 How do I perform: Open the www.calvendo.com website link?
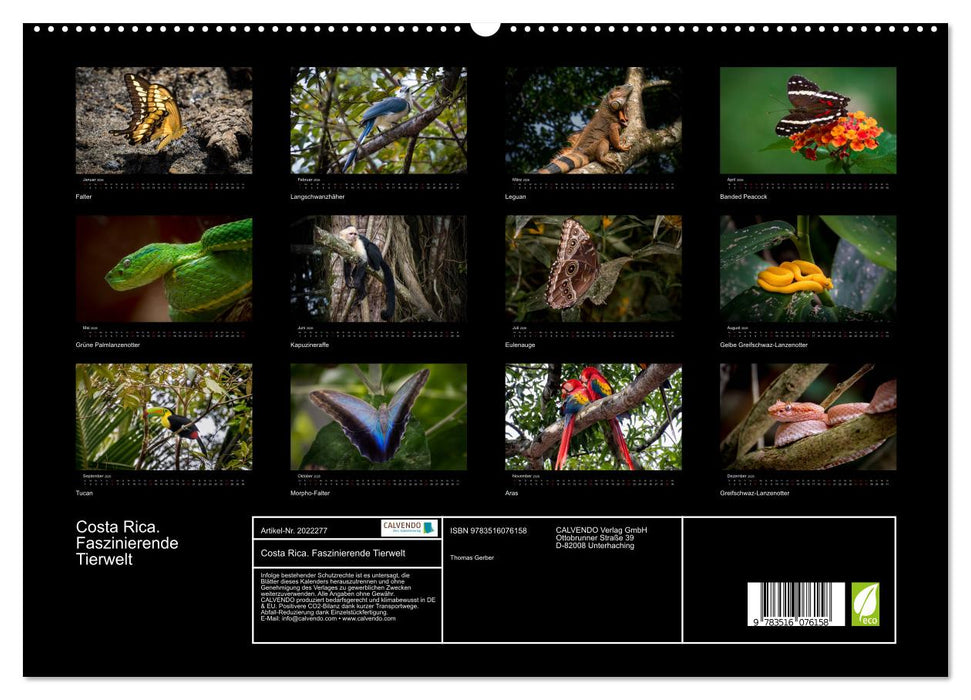coord(367,619)
